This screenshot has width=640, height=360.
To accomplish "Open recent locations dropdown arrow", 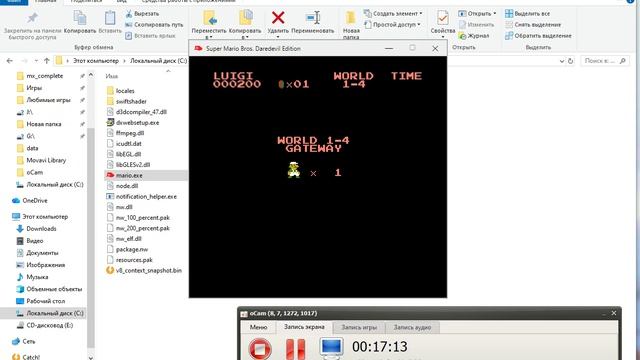I will tap(36, 61).
